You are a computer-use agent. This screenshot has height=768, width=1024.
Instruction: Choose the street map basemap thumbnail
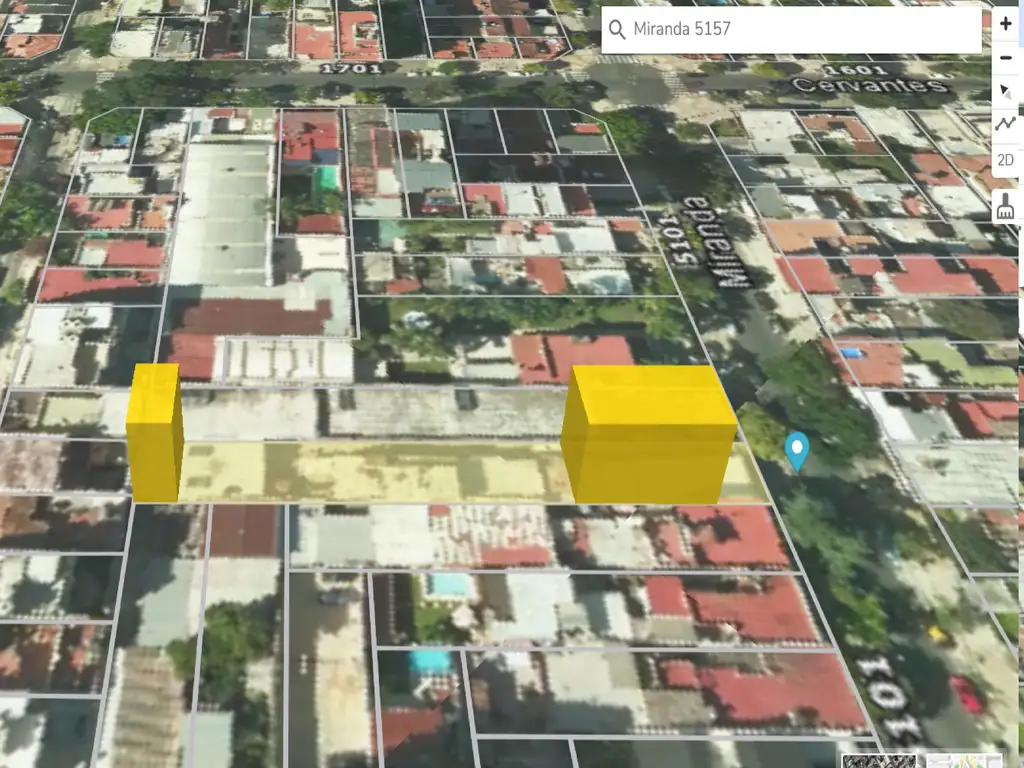964,761
